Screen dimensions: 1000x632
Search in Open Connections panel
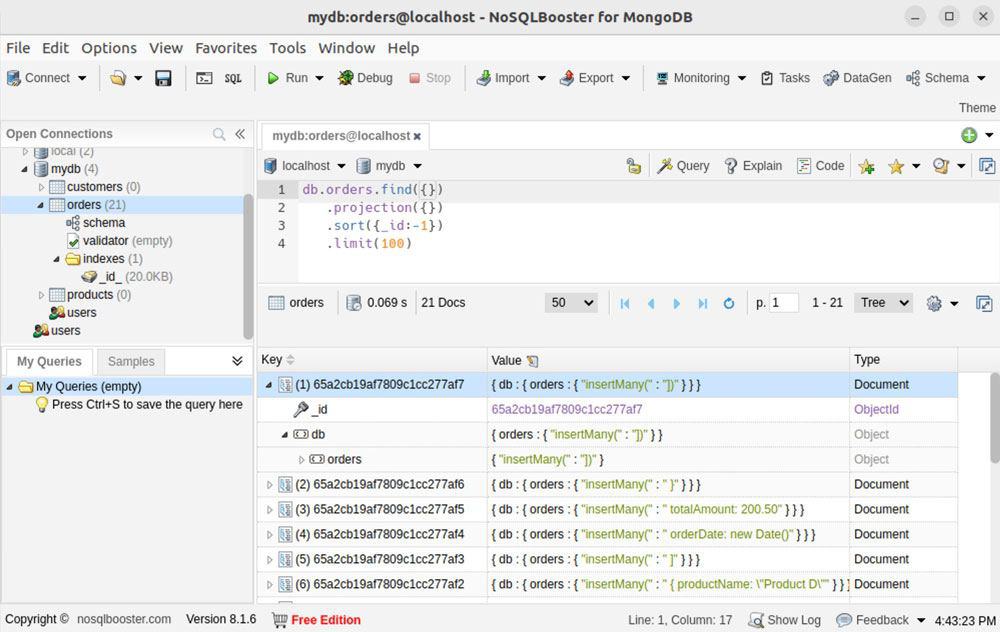[x=219, y=134]
